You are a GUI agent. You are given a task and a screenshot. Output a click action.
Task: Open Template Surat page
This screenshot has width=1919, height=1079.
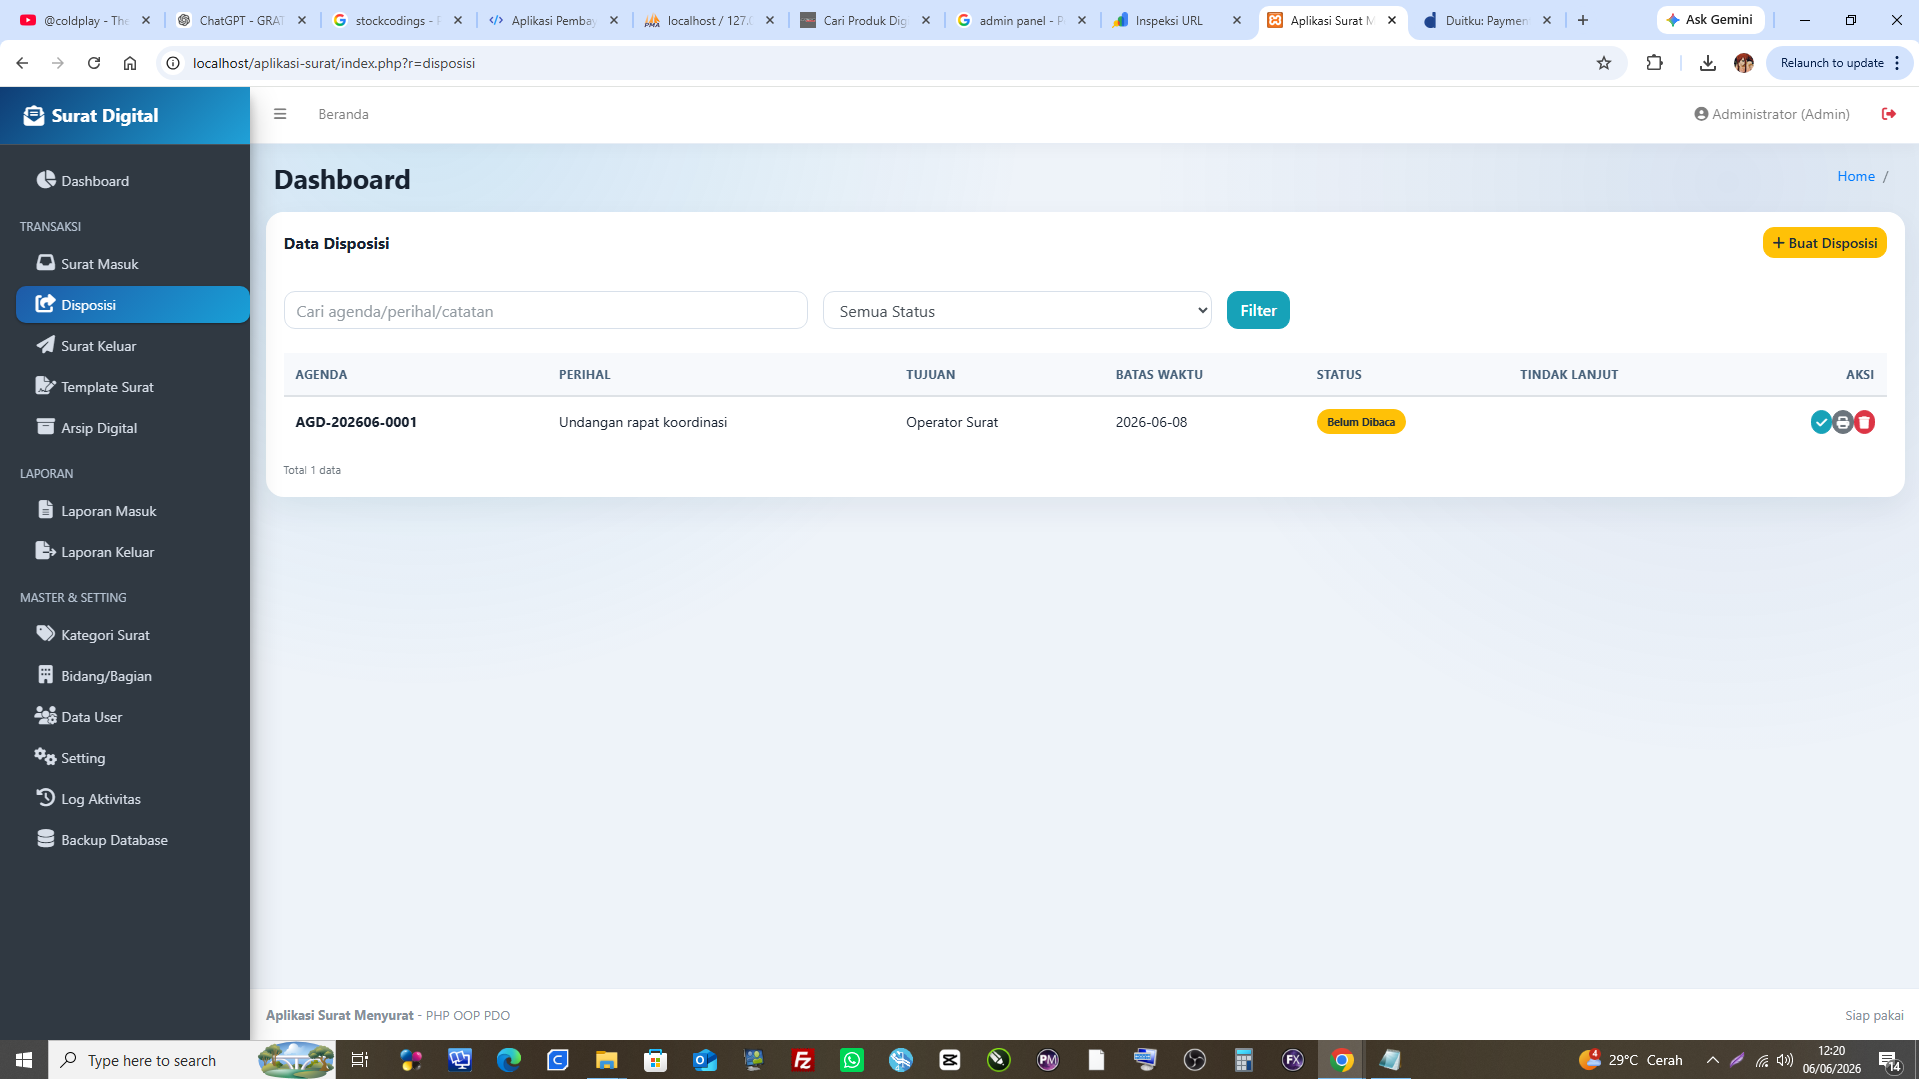click(133, 387)
